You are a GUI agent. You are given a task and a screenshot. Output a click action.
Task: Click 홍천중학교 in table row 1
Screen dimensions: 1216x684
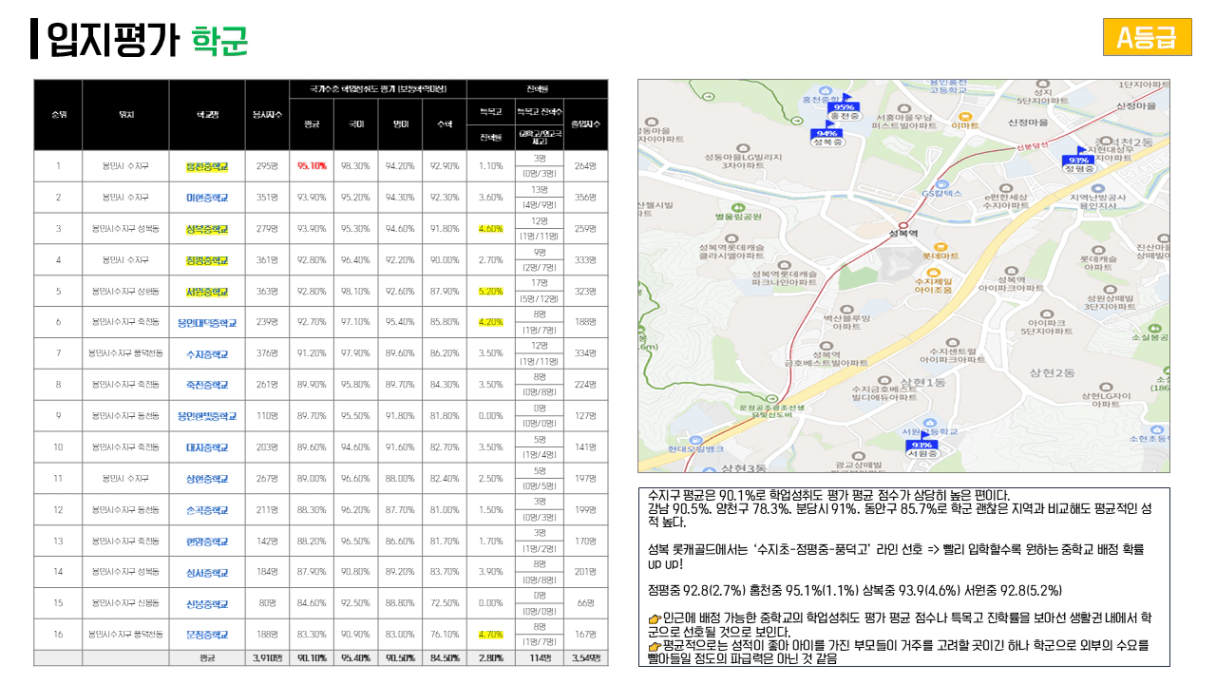click(207, 166)
